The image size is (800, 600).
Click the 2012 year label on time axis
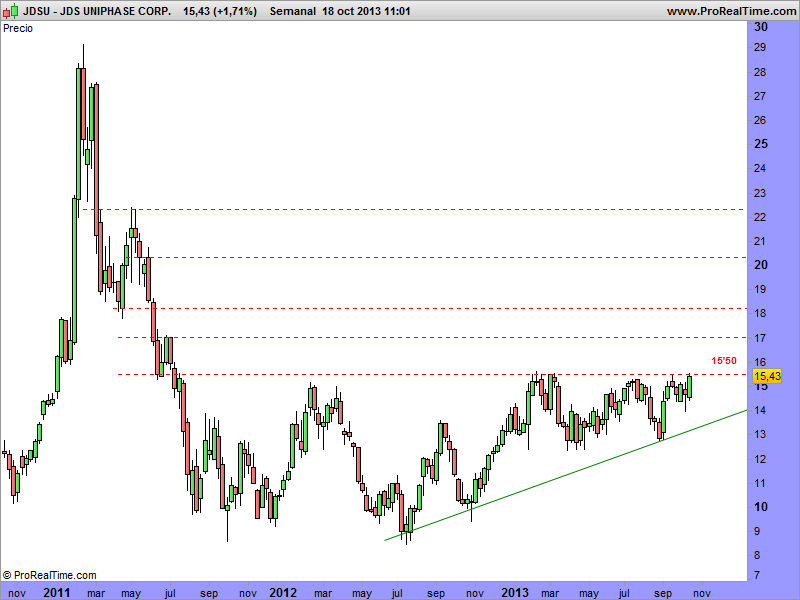(x=283, y=592)
